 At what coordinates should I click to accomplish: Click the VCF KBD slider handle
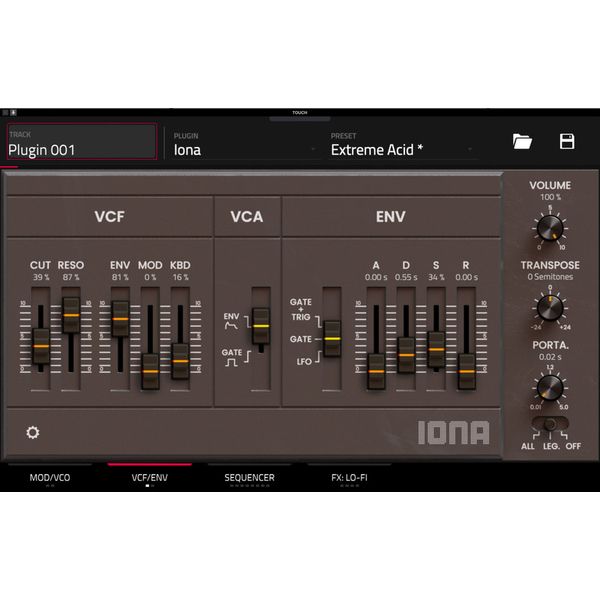pos(180,361)
